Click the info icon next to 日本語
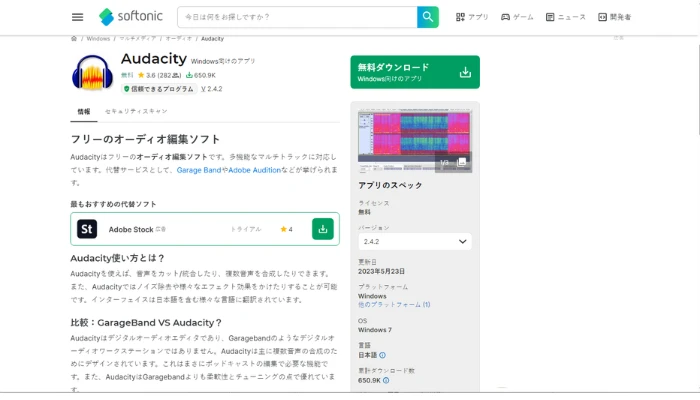700x400 pixels. (383, 355)
